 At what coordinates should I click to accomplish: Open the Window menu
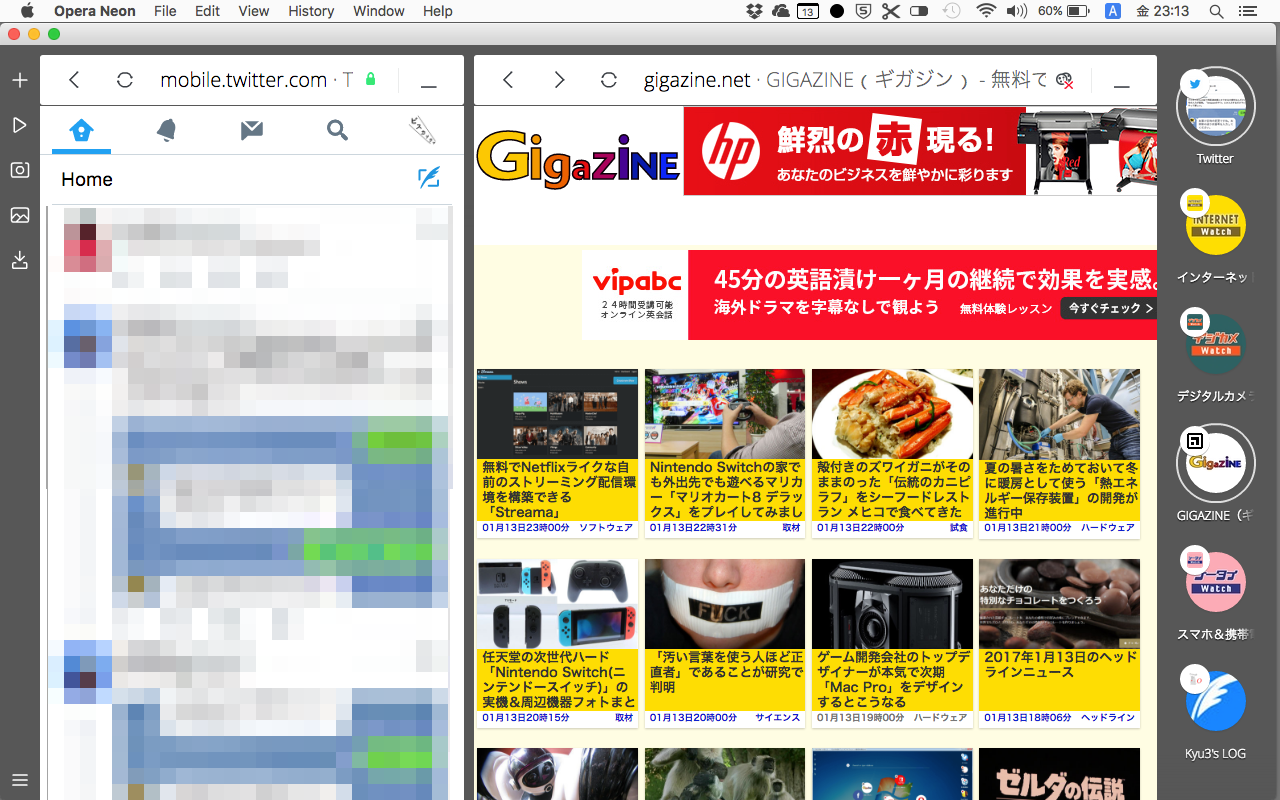pos(379,11)
